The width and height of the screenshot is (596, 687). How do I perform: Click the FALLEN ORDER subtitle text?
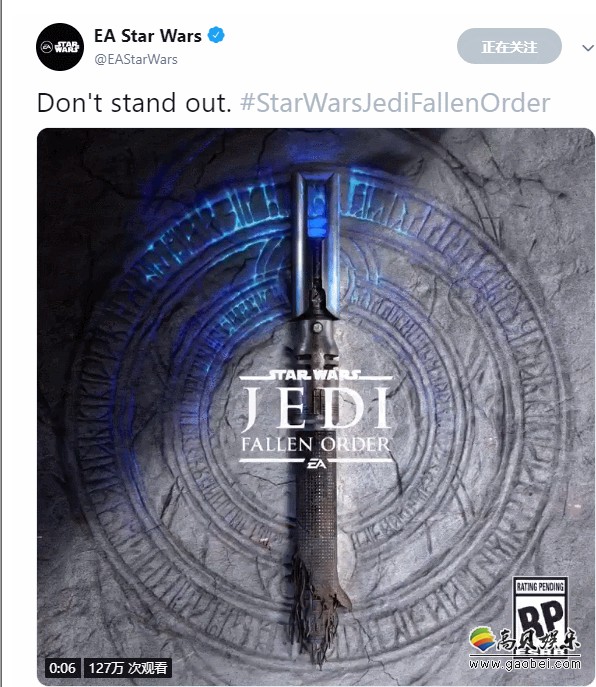tap(316, 445)
